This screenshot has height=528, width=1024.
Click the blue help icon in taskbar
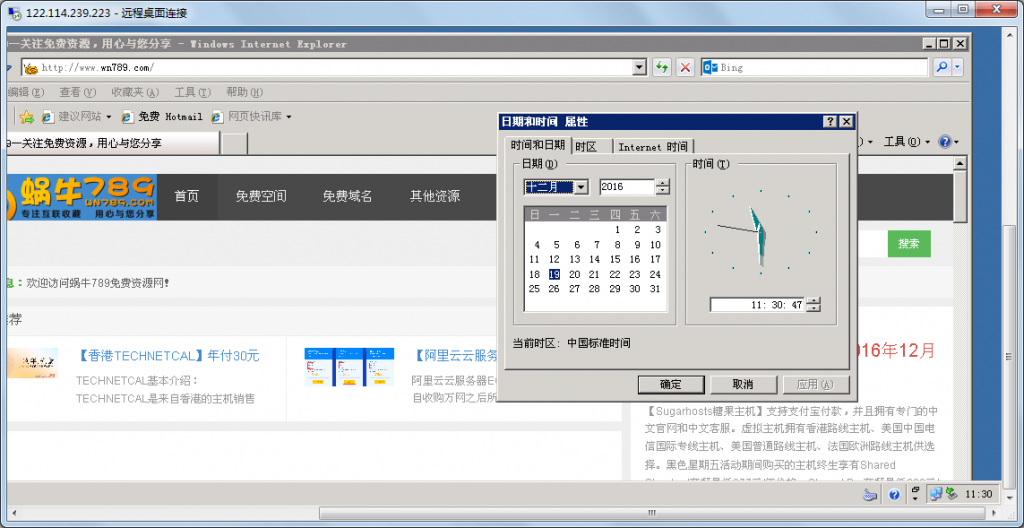[895, 494]
